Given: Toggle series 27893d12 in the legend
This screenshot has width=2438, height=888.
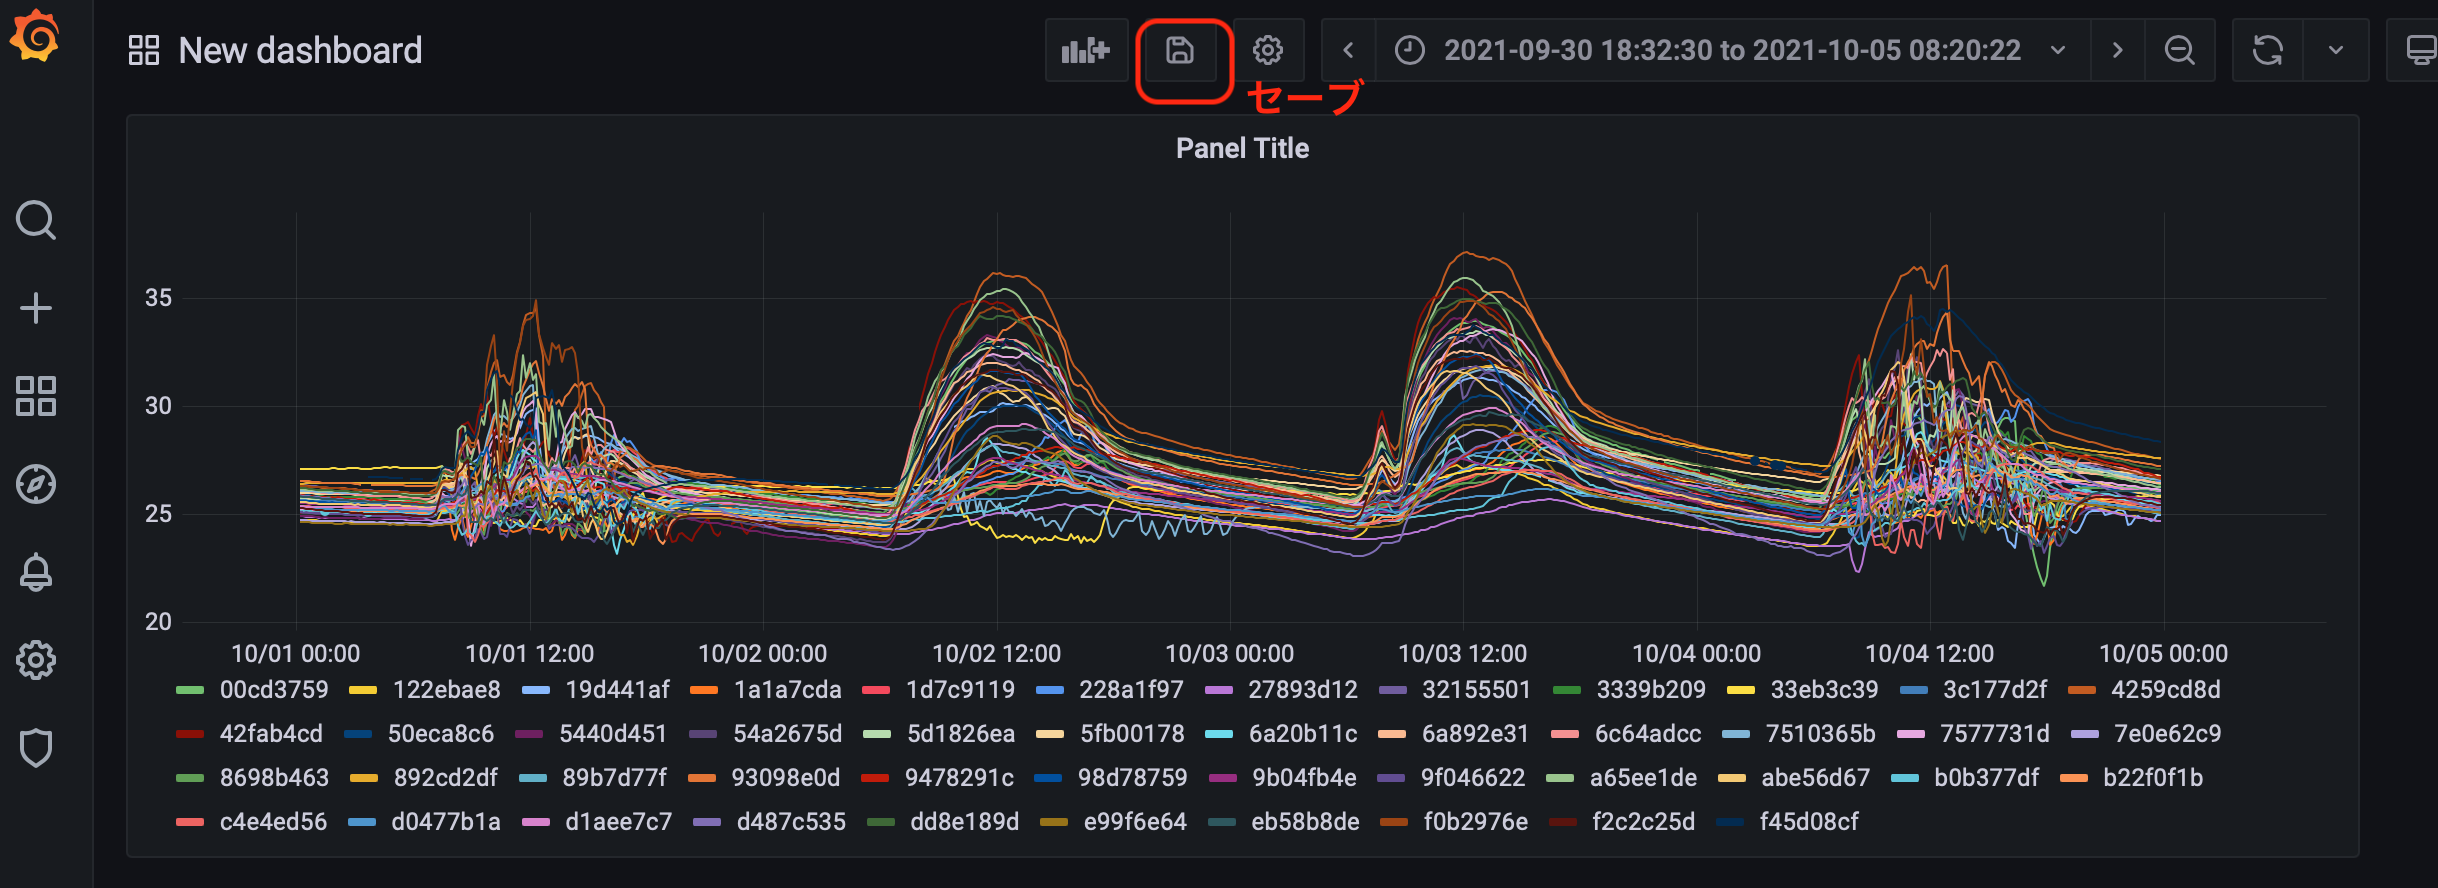Looking at the screenshot, I should tap(1303, 690).
